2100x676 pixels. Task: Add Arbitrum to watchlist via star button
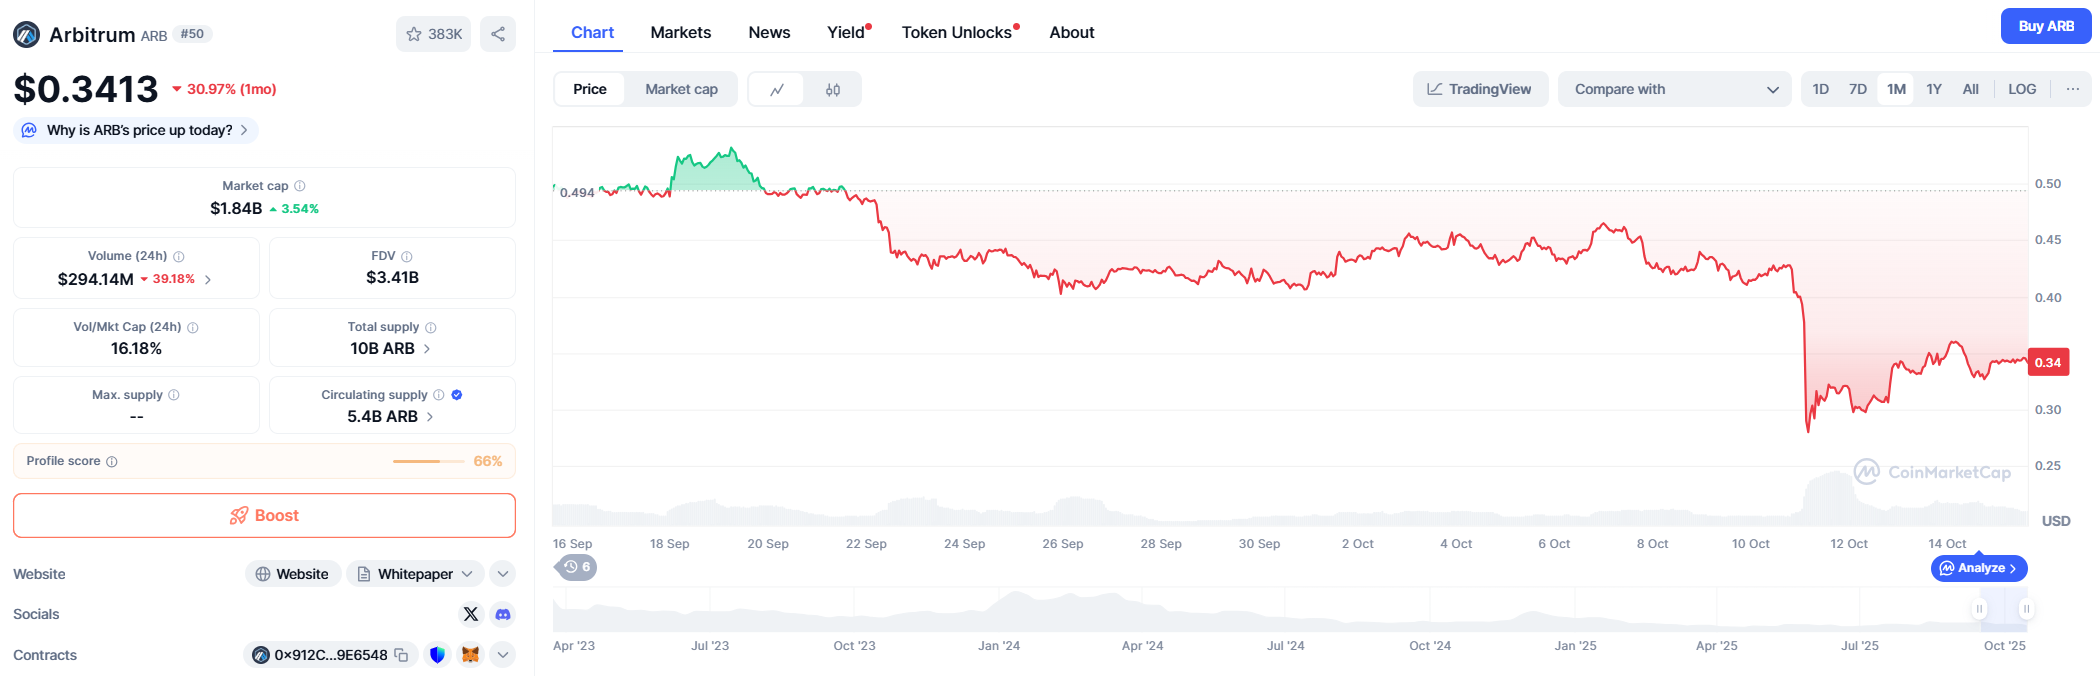point(433,34)
